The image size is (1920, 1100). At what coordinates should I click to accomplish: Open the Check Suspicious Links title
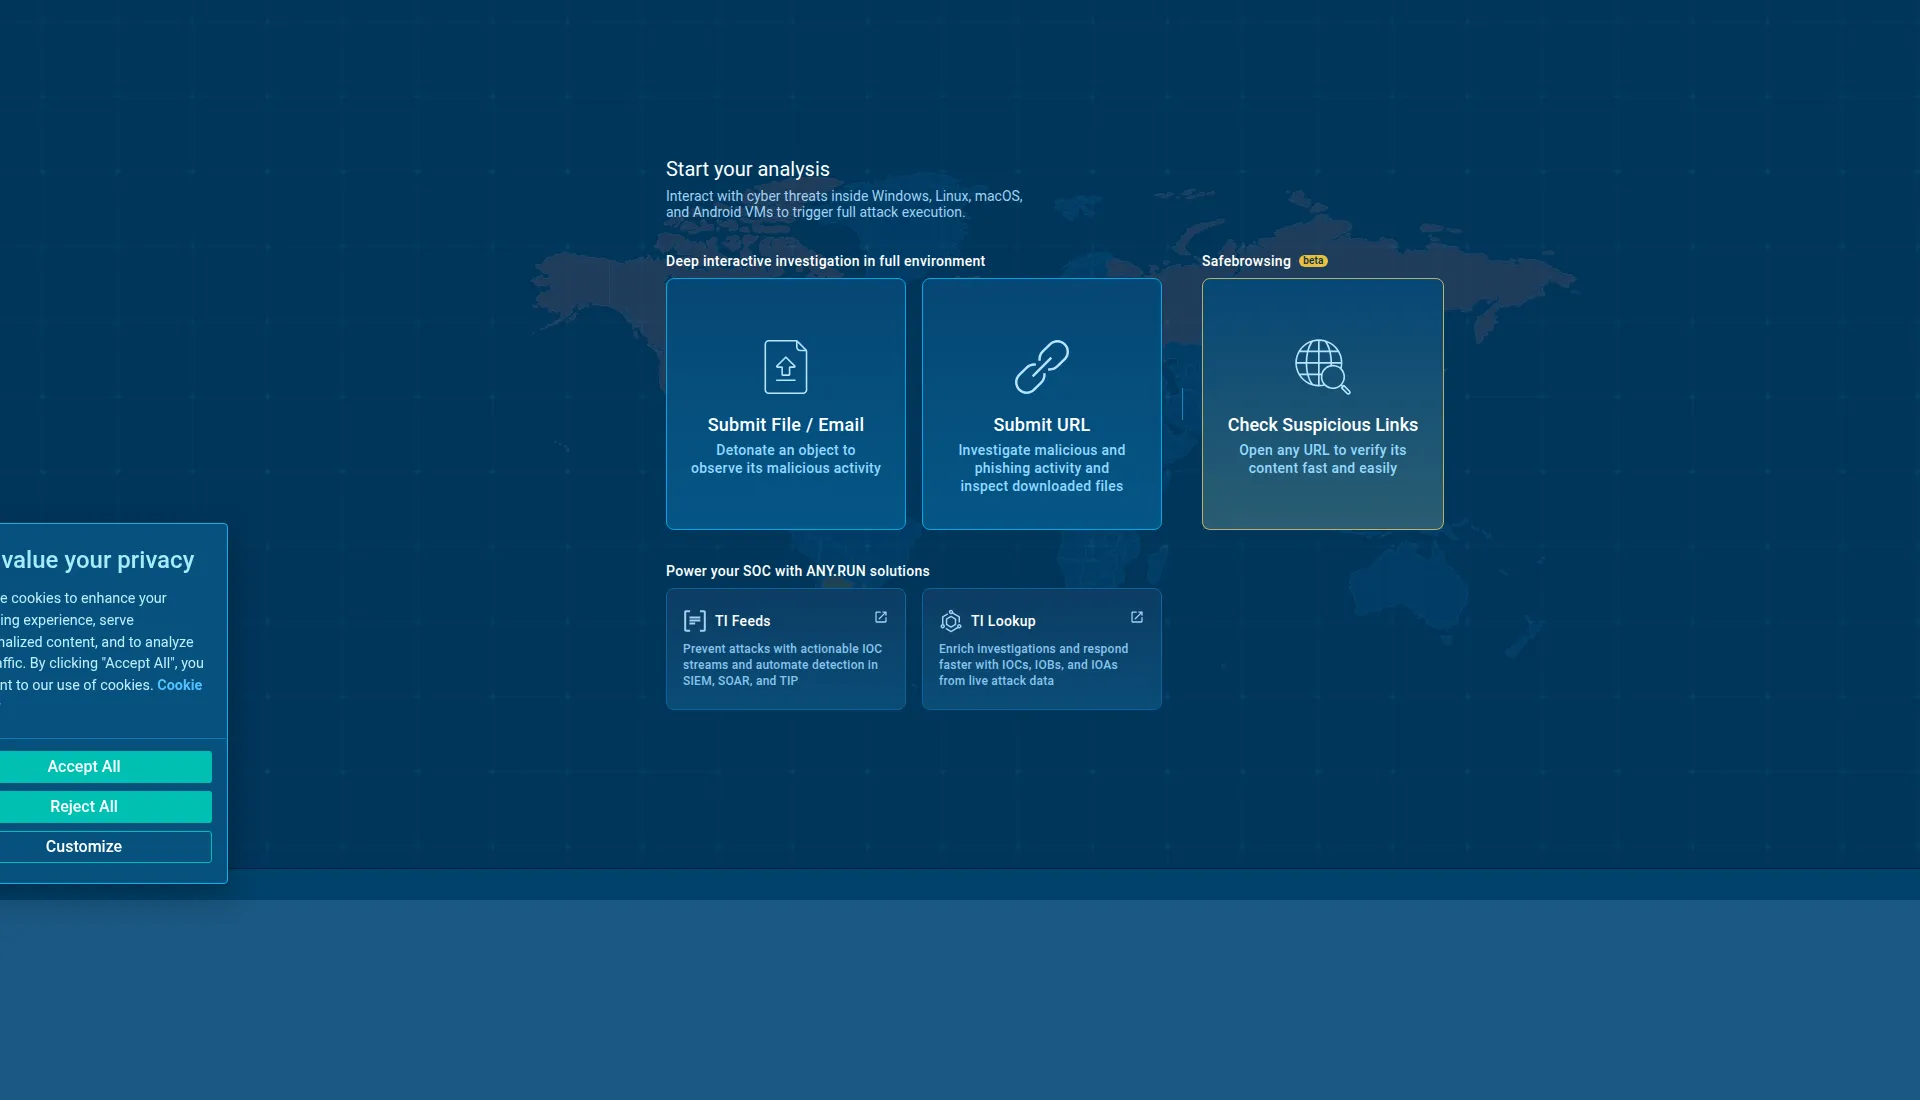1323,425
